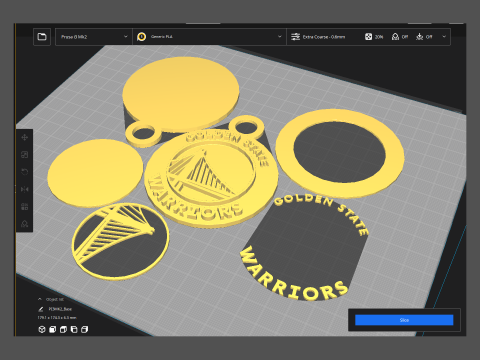Screen dimensions: 480x360
Task: Expand the print settings panel chevron
Action: (x=444, y=37)
